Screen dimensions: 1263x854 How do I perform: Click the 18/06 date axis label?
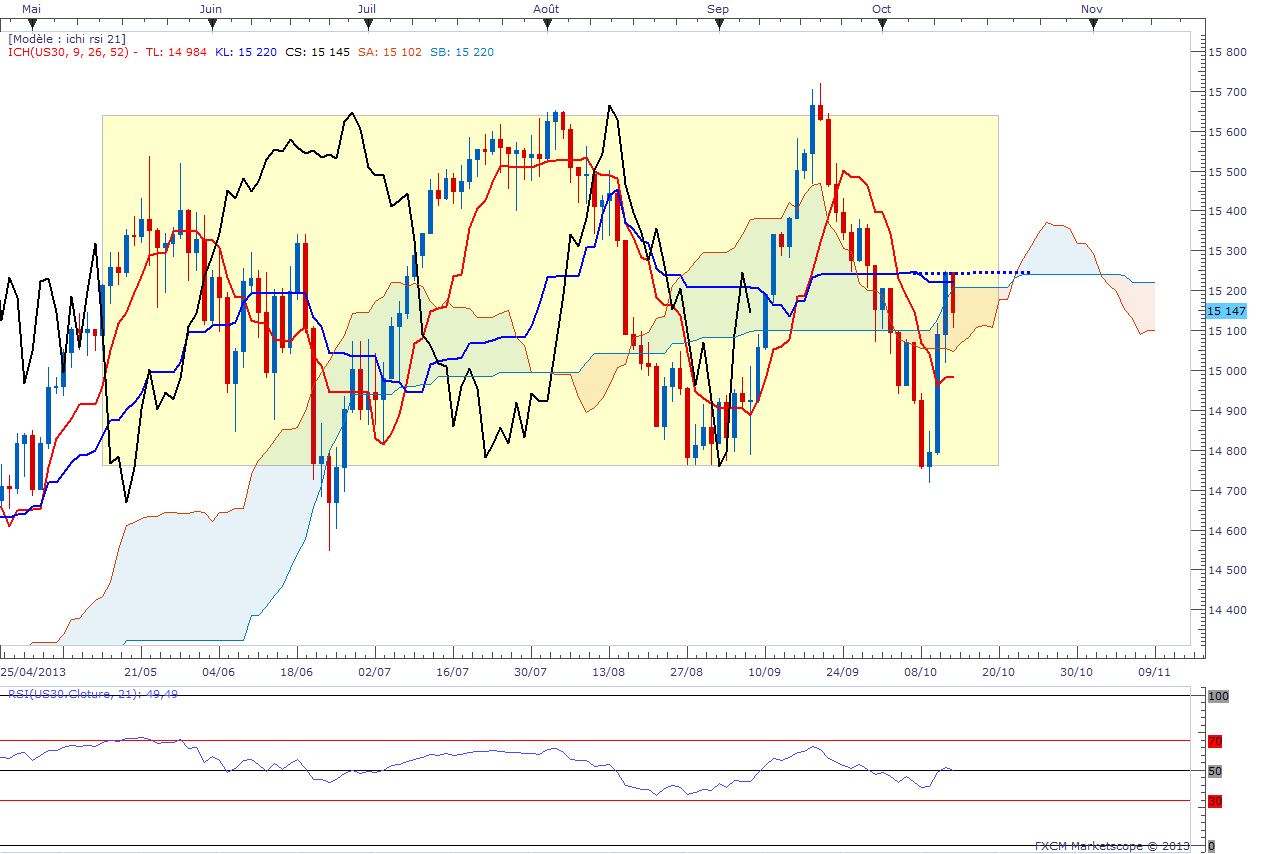click(x=297, y=672)
